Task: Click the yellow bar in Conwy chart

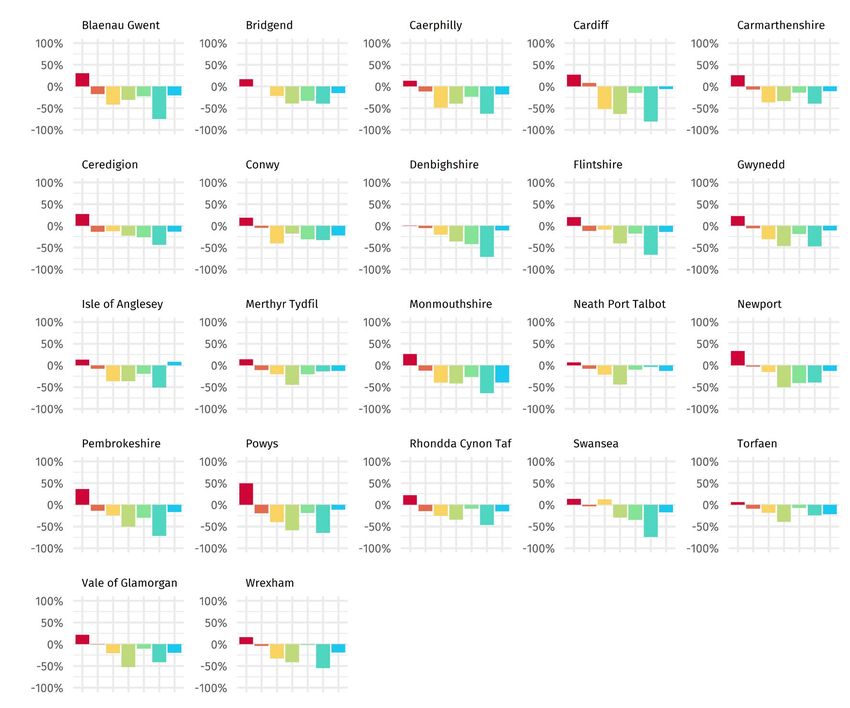Action: coord(277,235)
